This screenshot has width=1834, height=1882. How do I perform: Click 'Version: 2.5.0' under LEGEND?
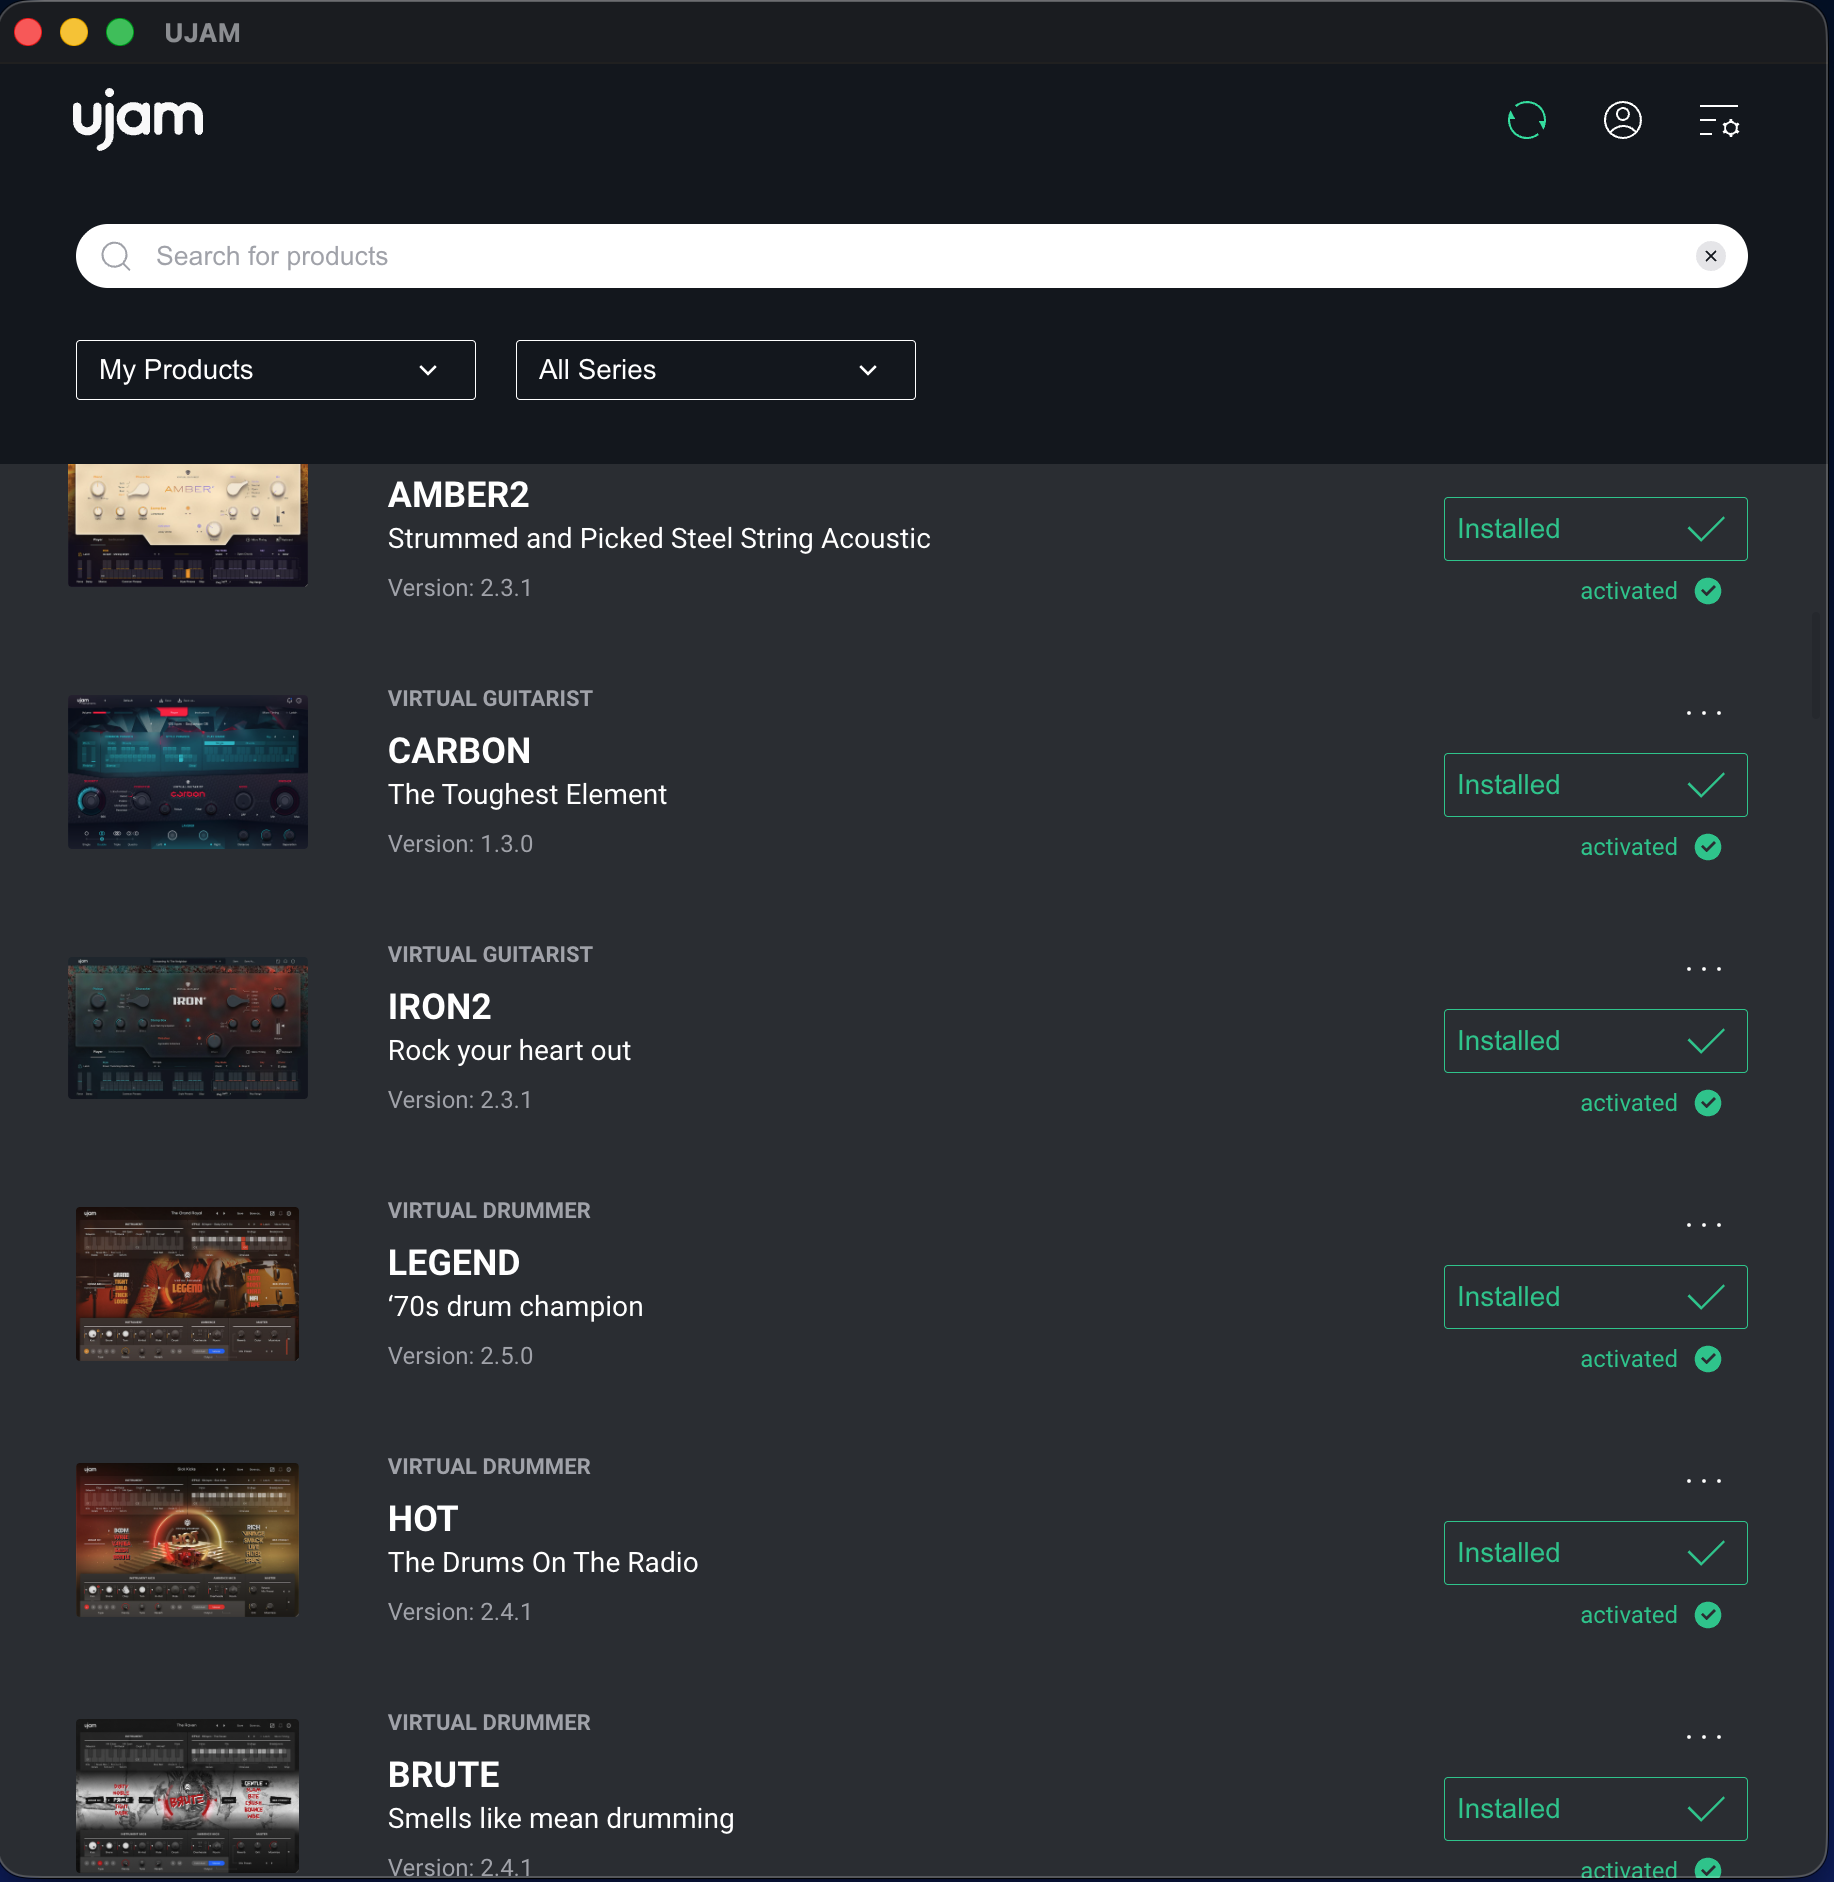[460, 1356]
